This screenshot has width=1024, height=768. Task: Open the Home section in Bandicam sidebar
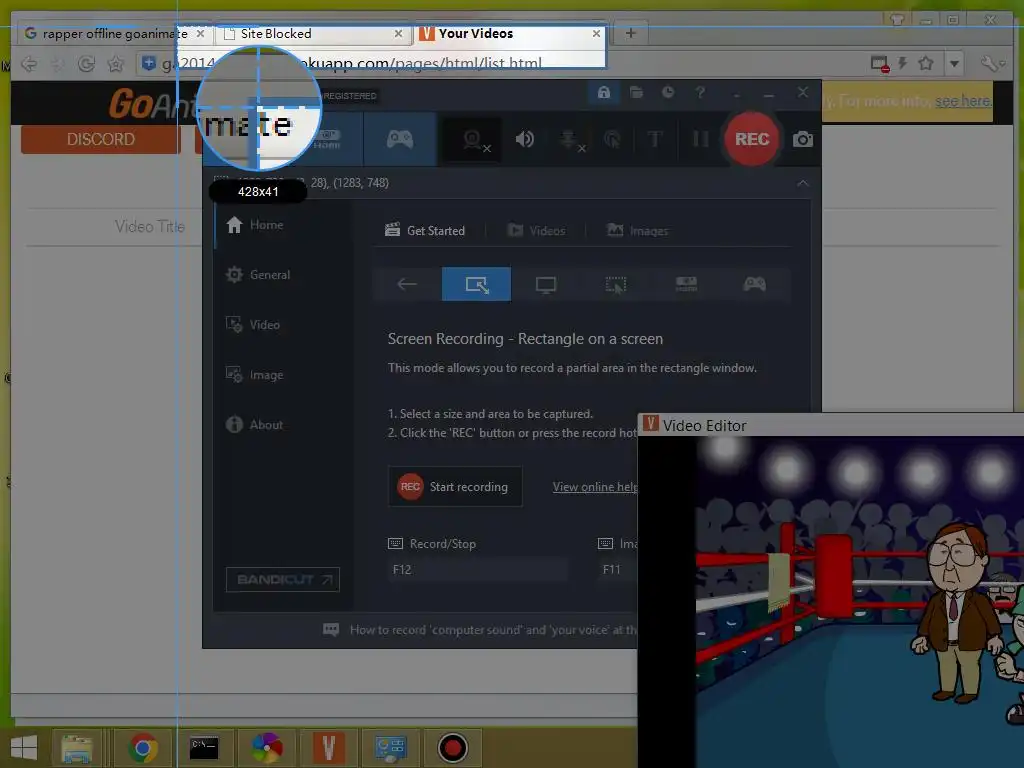pos(255,225)
